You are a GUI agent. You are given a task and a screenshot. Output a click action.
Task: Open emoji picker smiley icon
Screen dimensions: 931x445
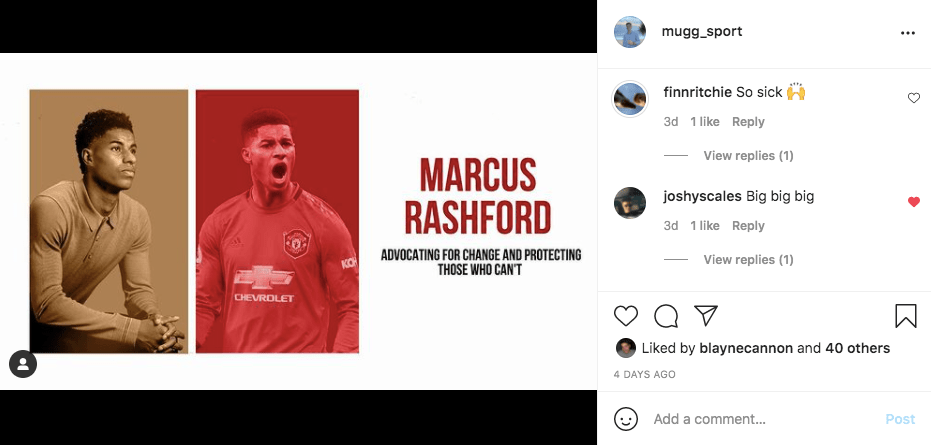(x=626, y=419)
